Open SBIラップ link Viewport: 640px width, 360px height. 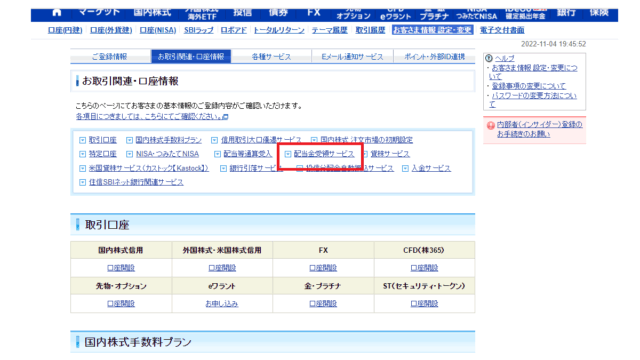(199, 30)
